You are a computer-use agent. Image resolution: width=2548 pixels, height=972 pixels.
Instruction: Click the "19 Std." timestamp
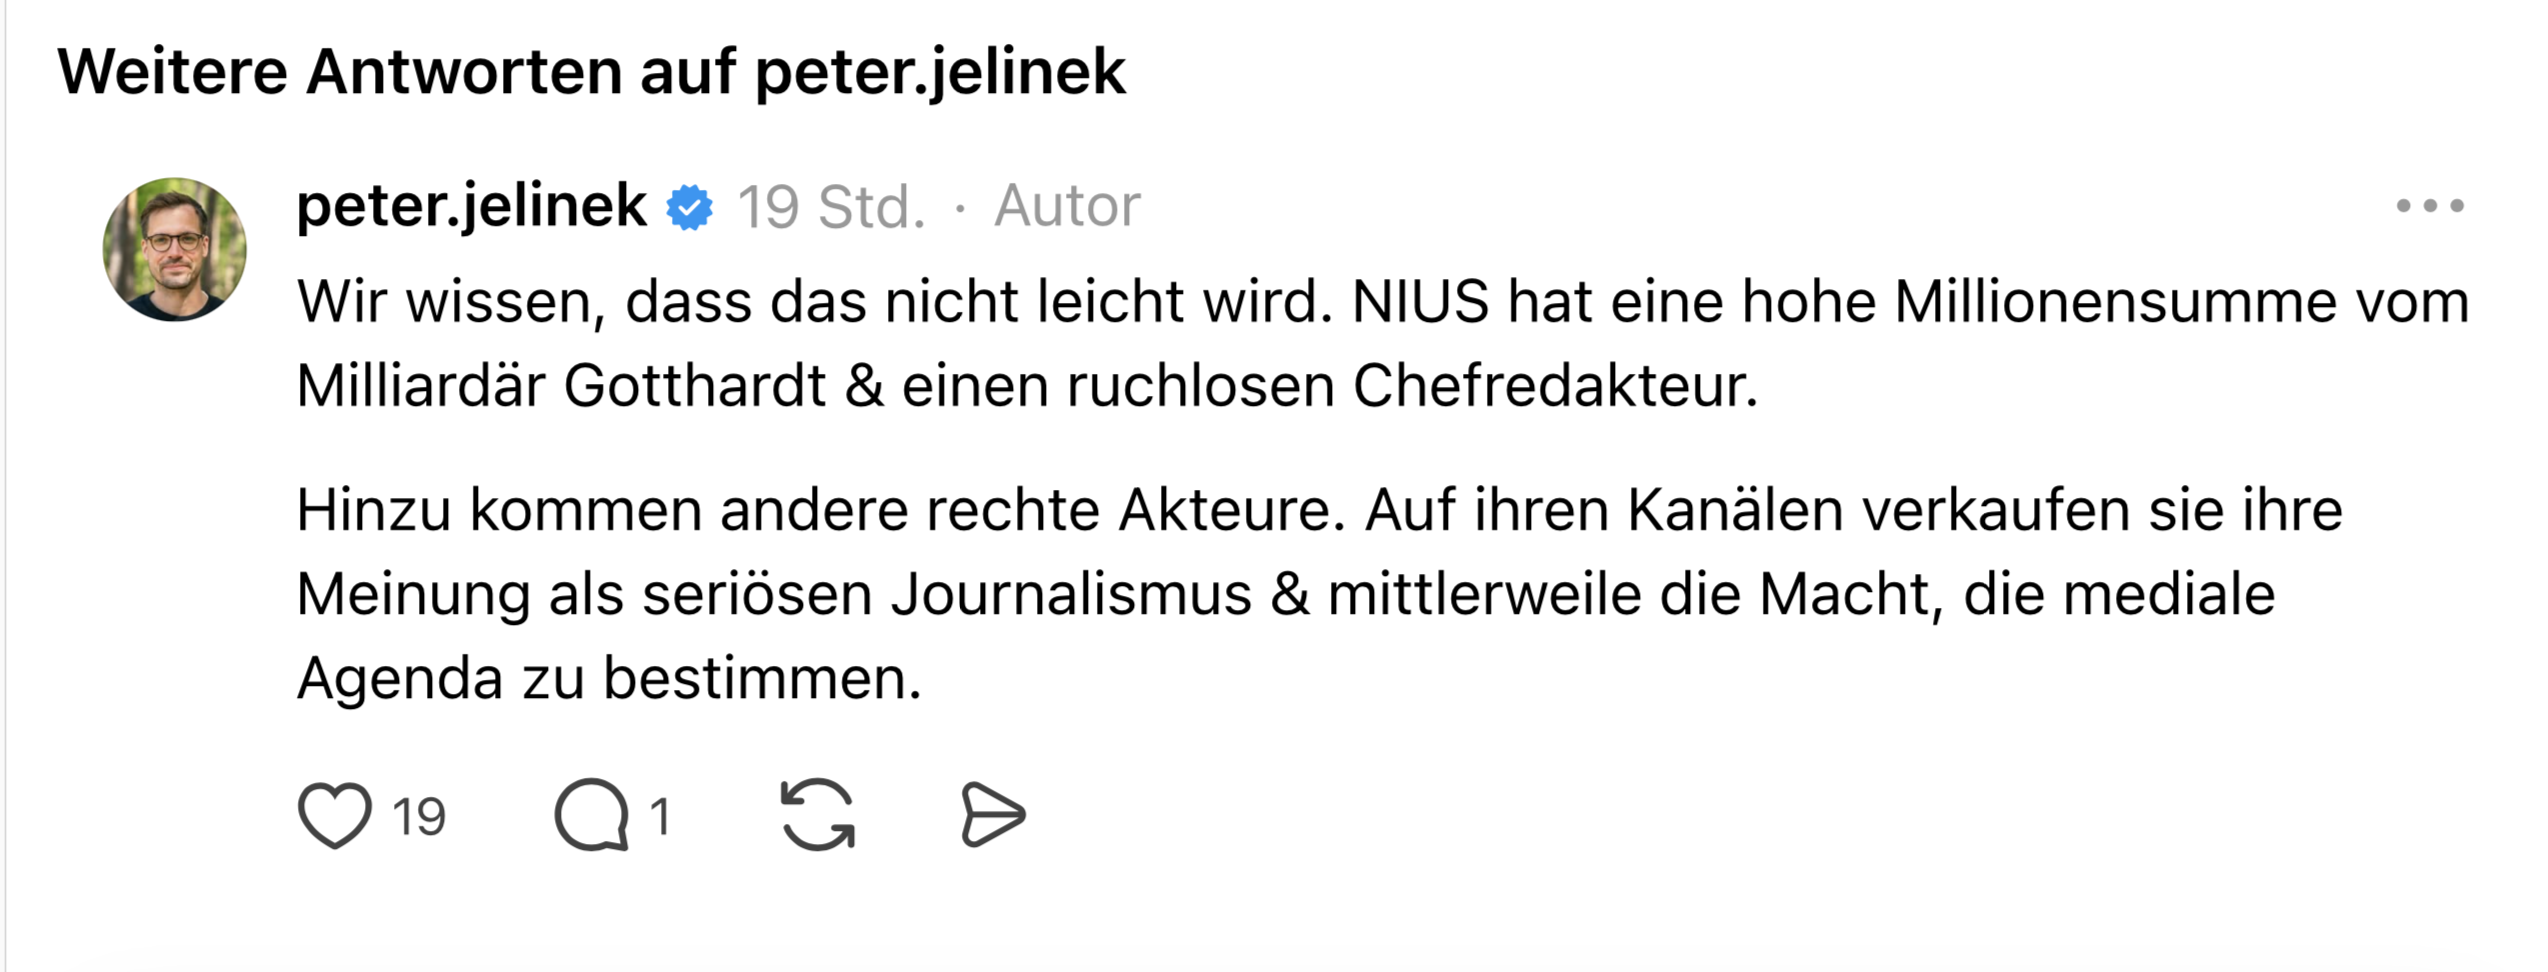pos(831,207)
